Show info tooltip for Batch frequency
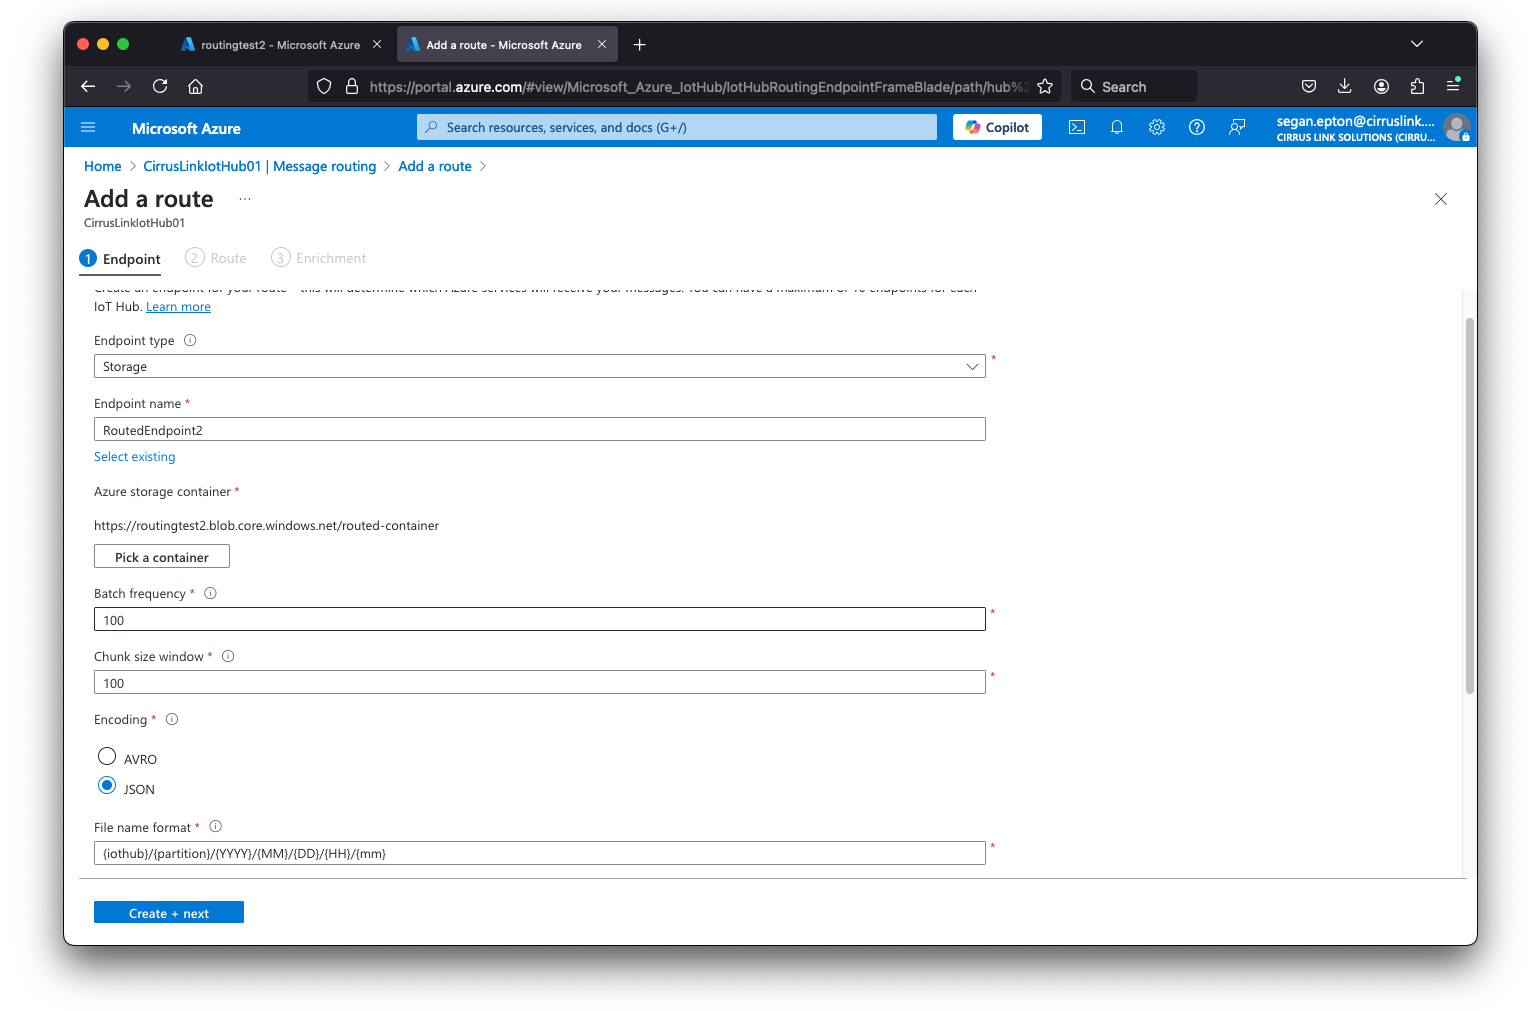The height and width of the screenshot is (1011, 1538). [210, 593]
